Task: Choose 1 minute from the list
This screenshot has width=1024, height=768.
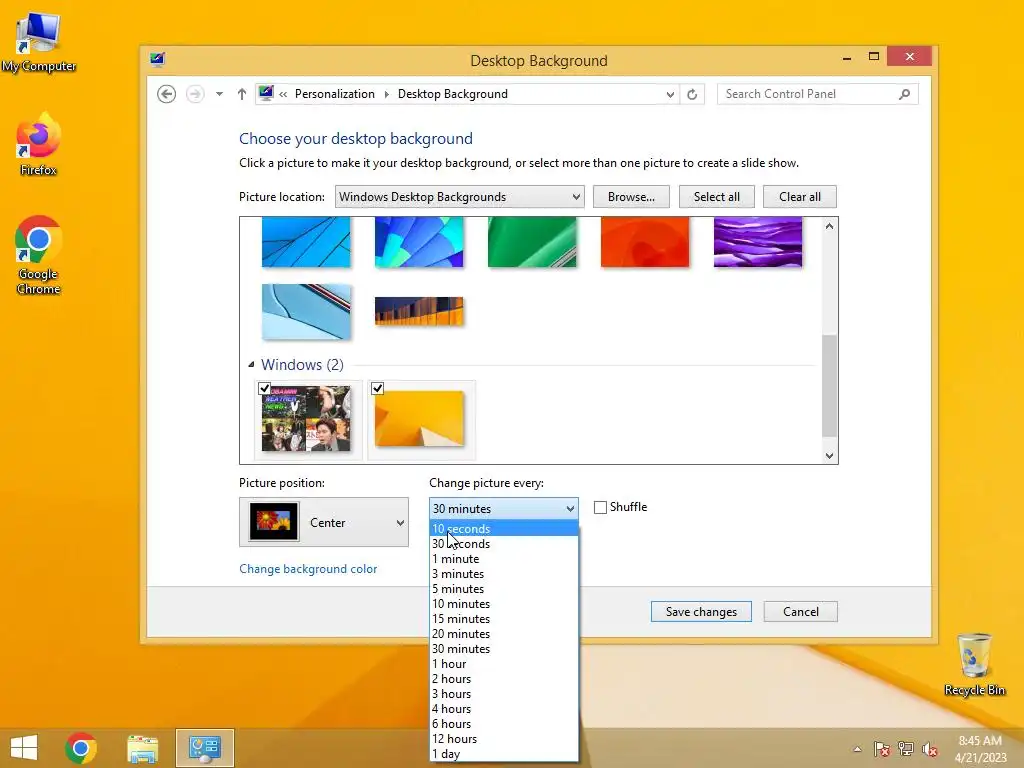Action: [x=504, y=558]
